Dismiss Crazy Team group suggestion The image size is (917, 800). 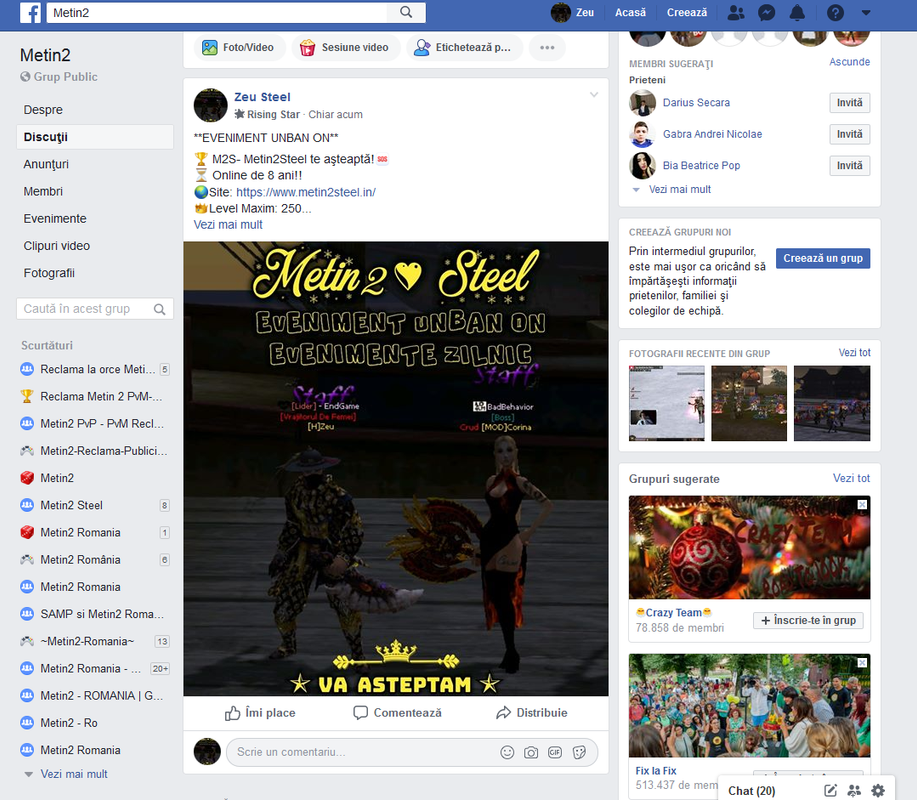tap(862, 505)
